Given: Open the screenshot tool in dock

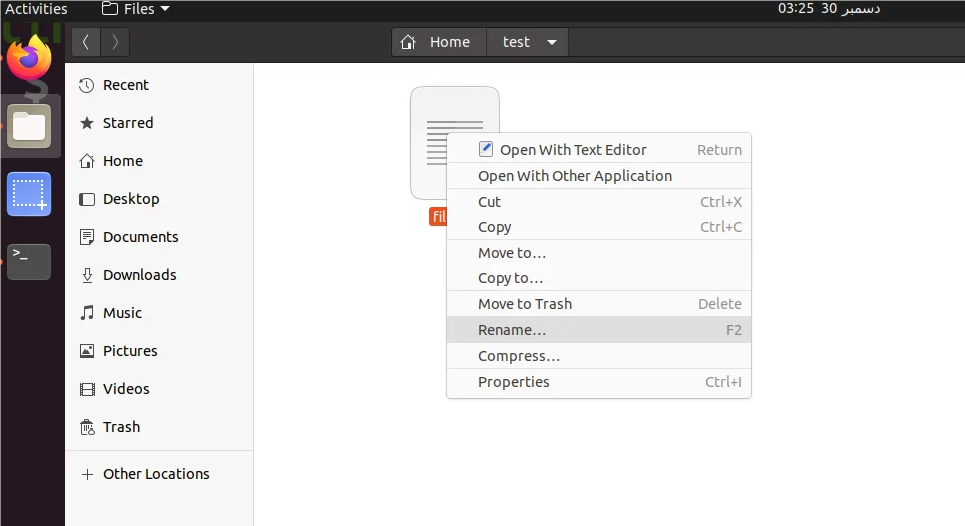Looking at the screenshot, I should [29, 194].
